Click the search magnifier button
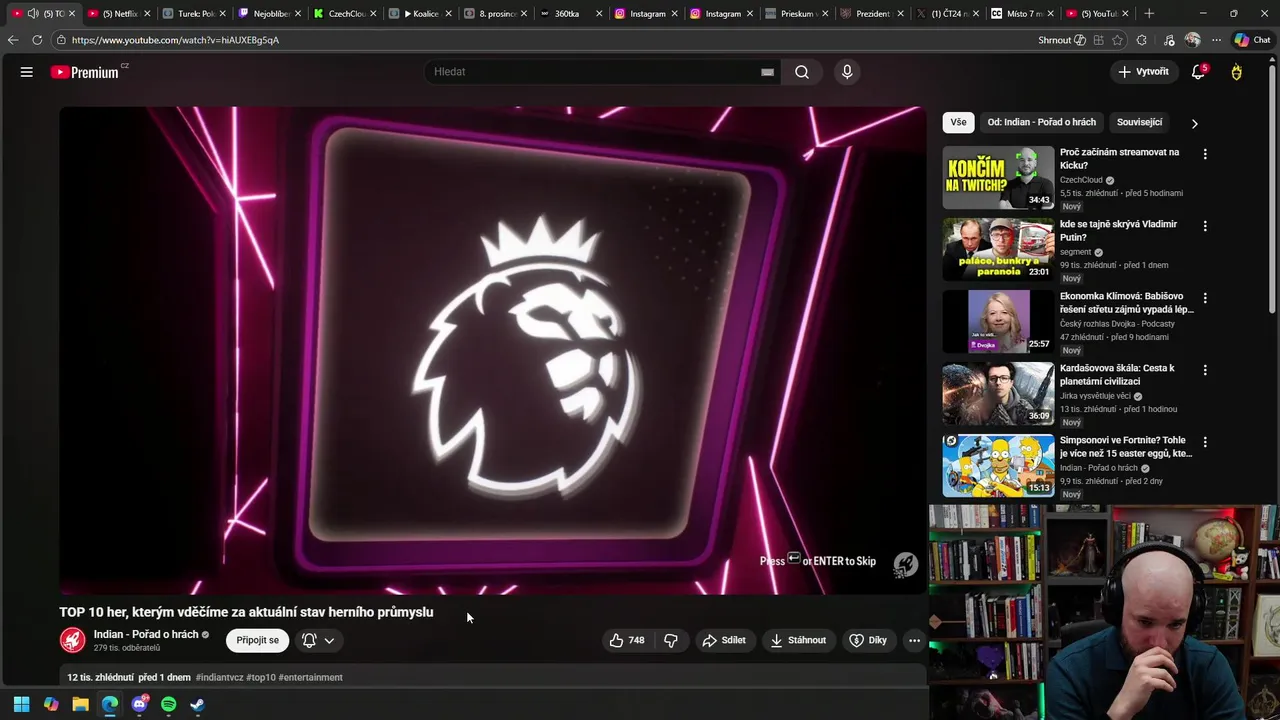The image size is (1280, 720). point(802,72)
